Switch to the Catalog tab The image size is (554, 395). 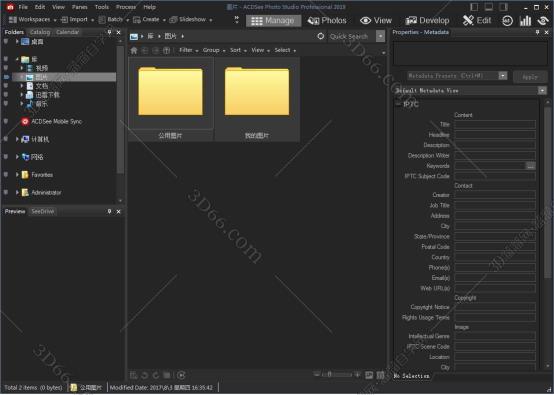pos(40,32)
